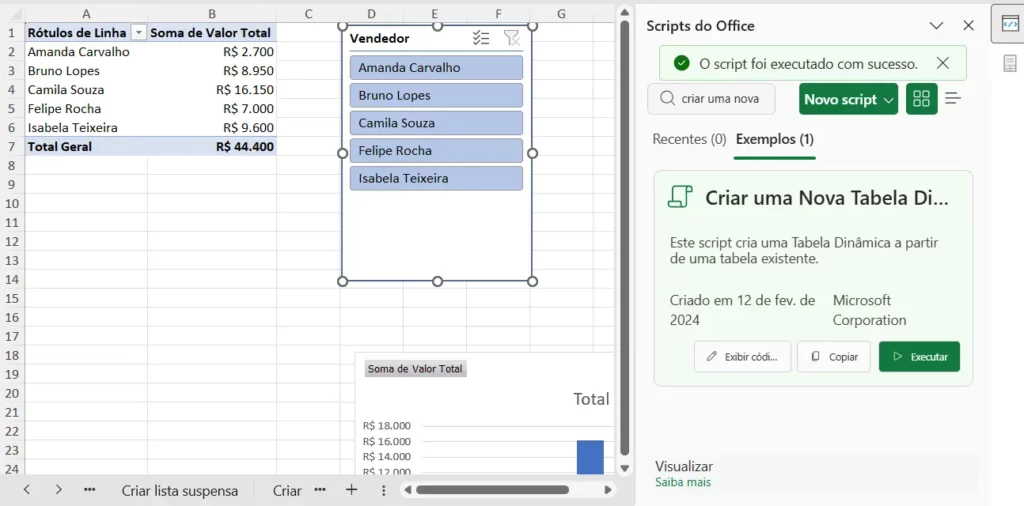Select the Soma de Valor Total header cell
Image resolution: width=1024 pixels, height=506 pixels.
pos(212,33)
